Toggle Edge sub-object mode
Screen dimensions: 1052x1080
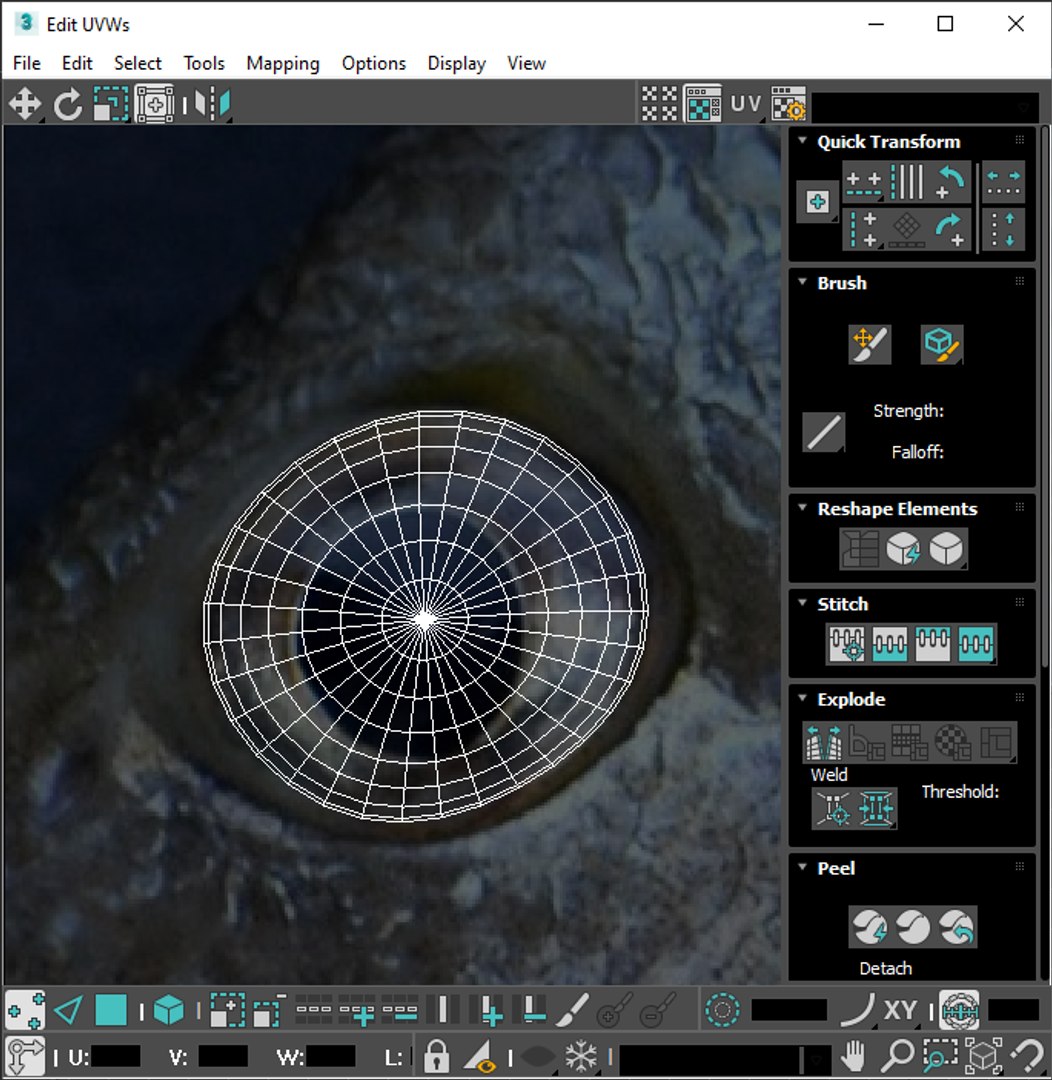click(x=68, y=1010)
